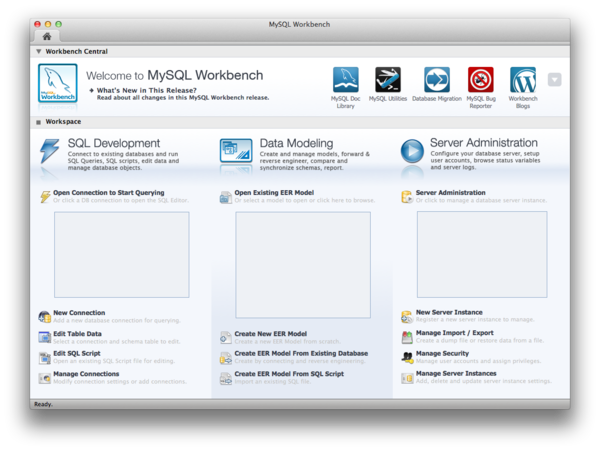This screenshot has height=451, width=600.
Task: Click inside the empty EER models list box
Action: [303, 265]
